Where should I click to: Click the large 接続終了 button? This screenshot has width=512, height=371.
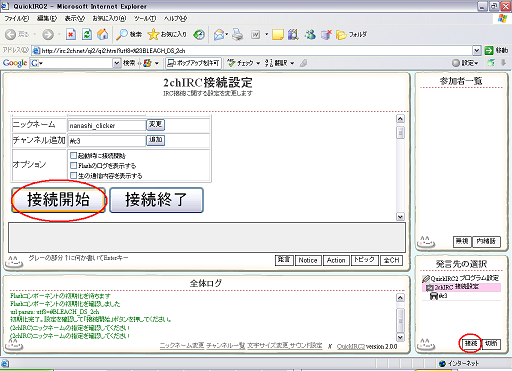click(156, 200)
